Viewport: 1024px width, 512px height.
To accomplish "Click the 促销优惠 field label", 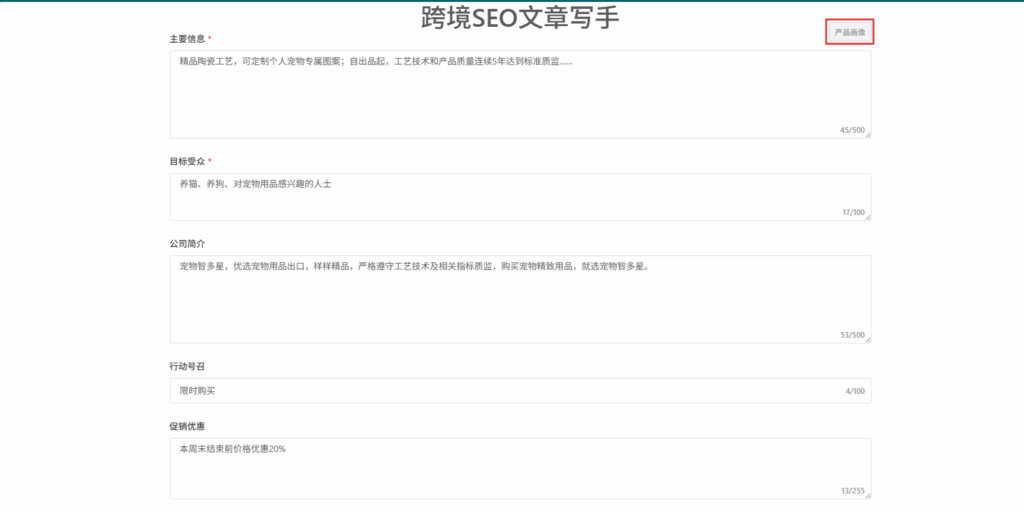I will coord(187,426).
